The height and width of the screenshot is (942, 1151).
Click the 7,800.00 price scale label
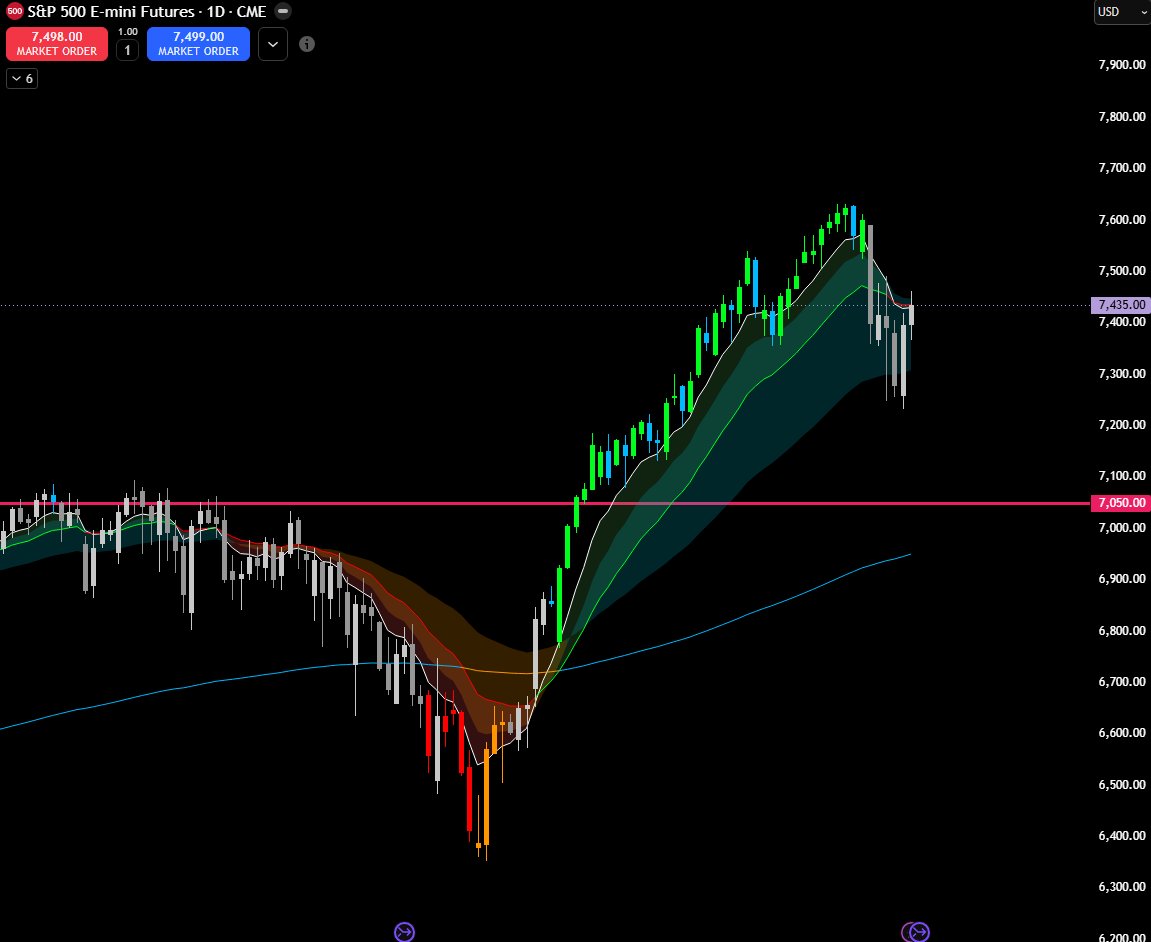pos(1122,116)
